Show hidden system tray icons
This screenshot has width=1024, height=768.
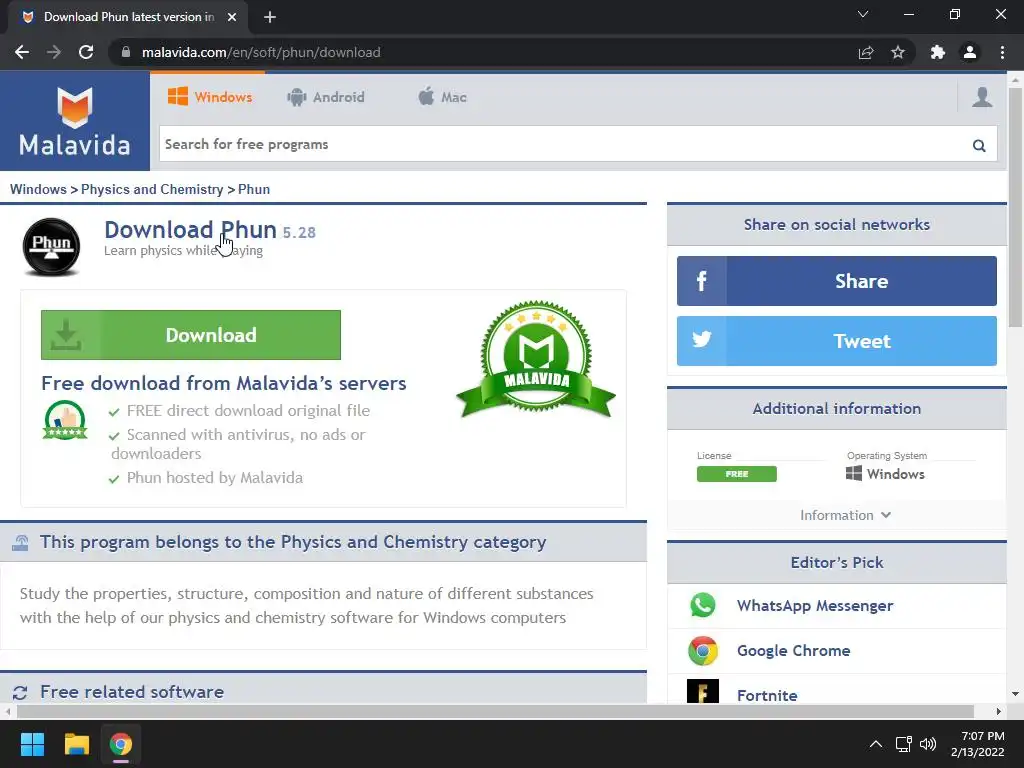tap(876, 744)
